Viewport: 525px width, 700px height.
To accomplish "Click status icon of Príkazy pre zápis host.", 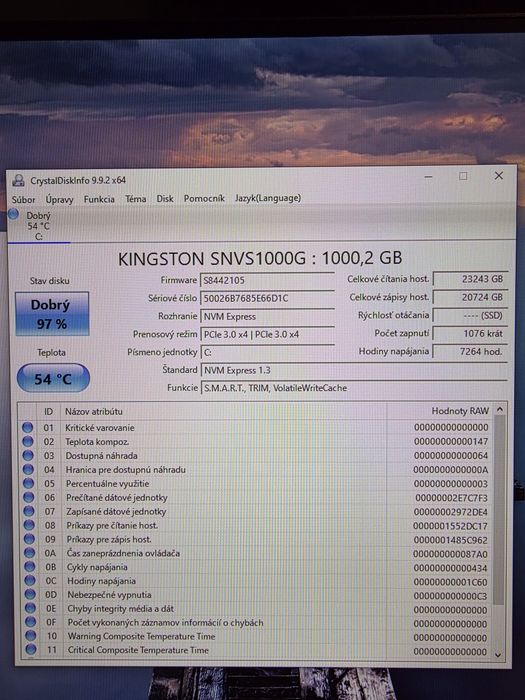I will coord(29,539).
